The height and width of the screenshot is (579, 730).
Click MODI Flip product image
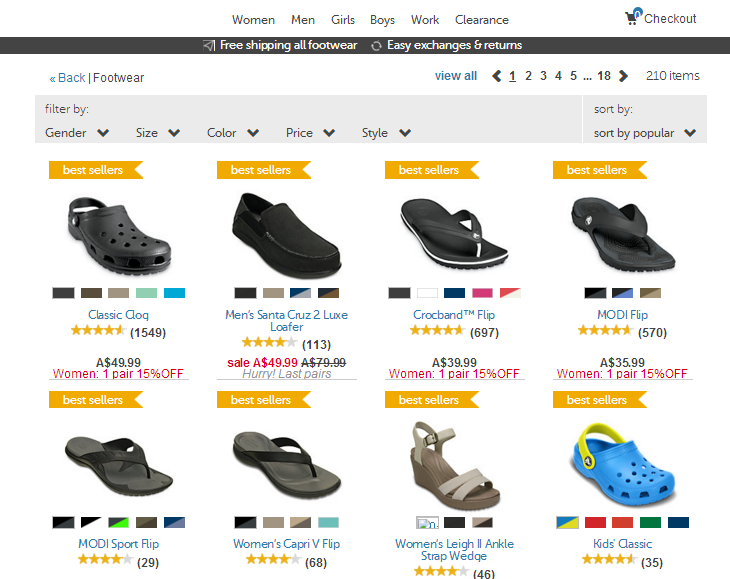coord(623,234)
